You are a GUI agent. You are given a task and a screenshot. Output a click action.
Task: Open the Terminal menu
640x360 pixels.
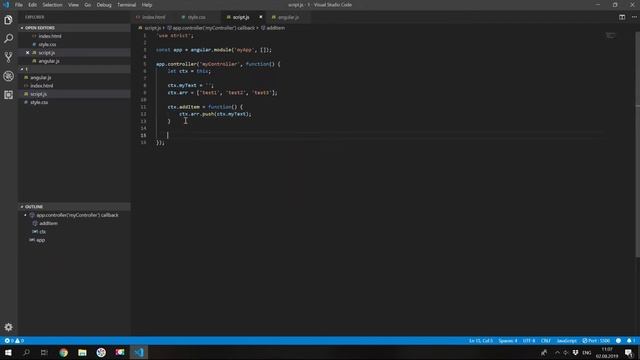127,5
